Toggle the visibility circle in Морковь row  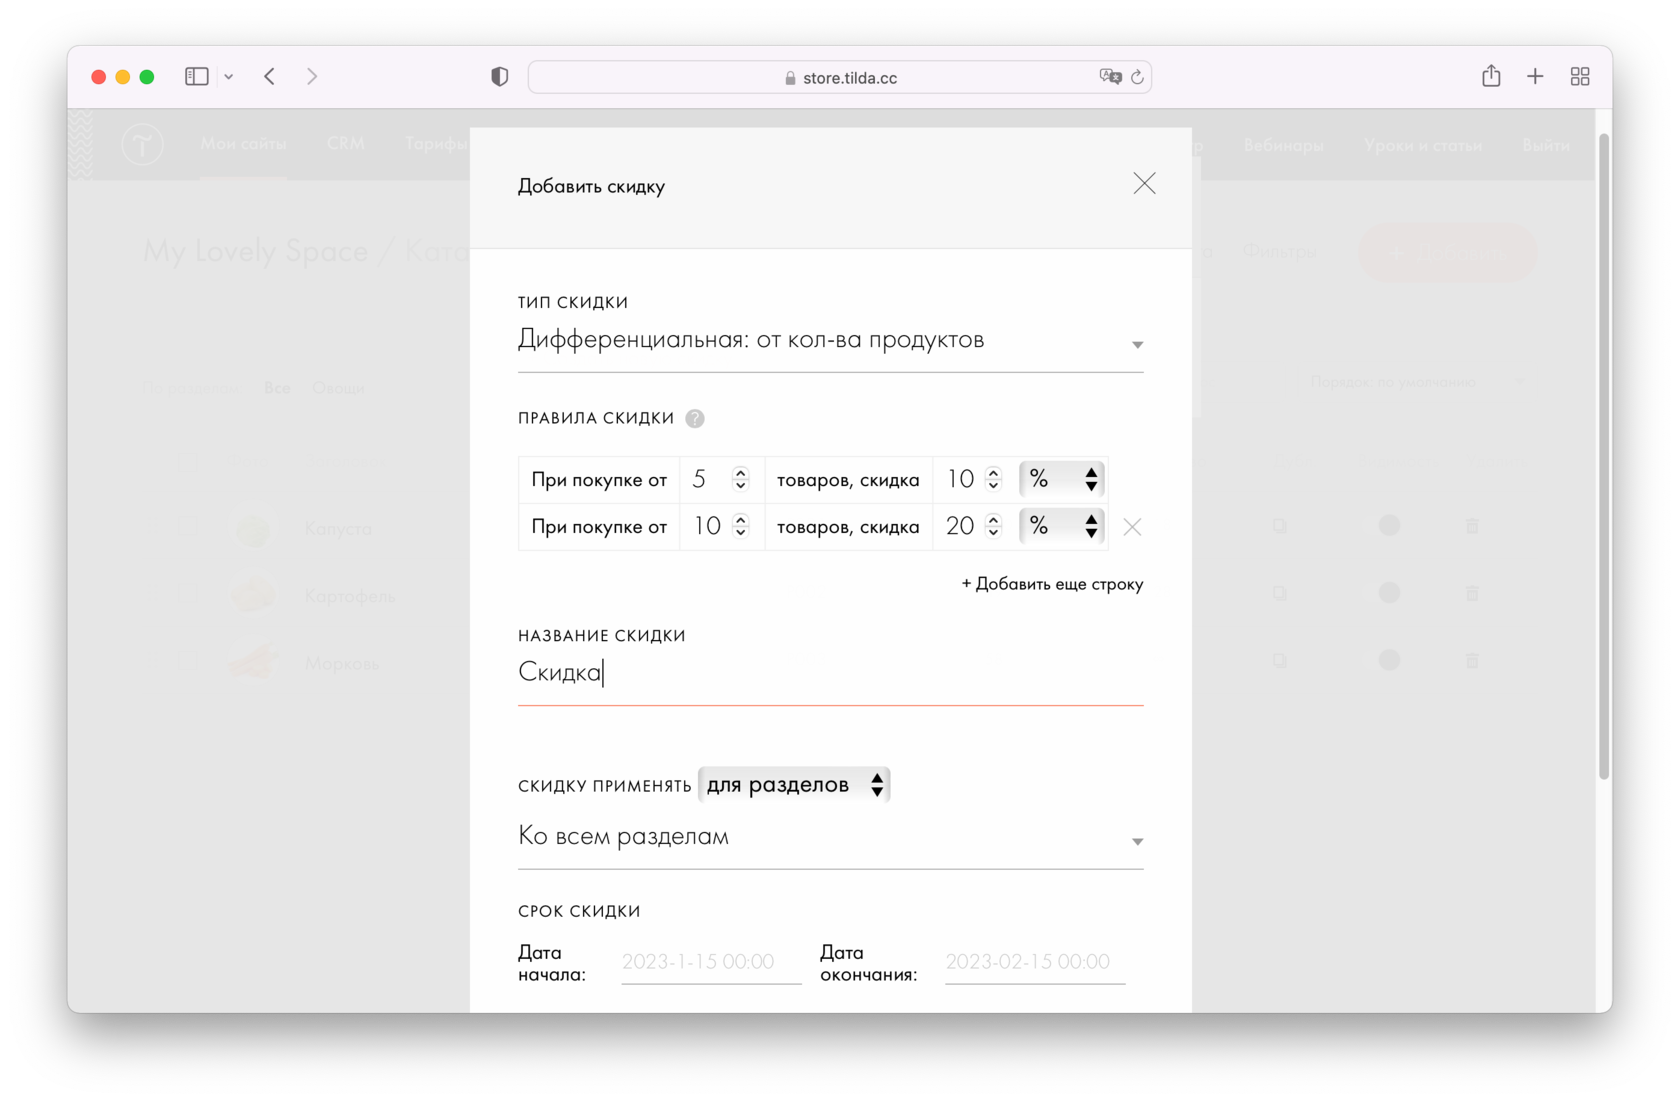[x=1389, y=660]
